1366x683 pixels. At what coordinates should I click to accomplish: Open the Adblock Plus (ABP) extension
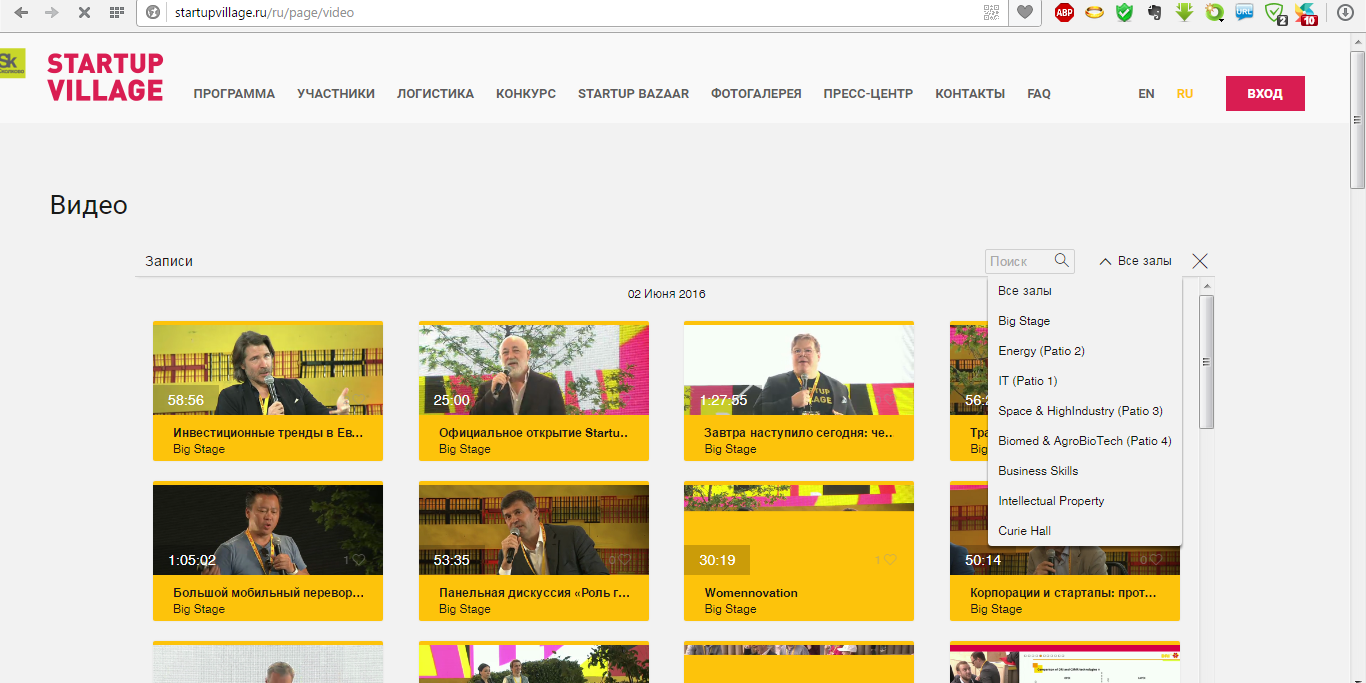pyautogui.click(x=1064, y=13)
